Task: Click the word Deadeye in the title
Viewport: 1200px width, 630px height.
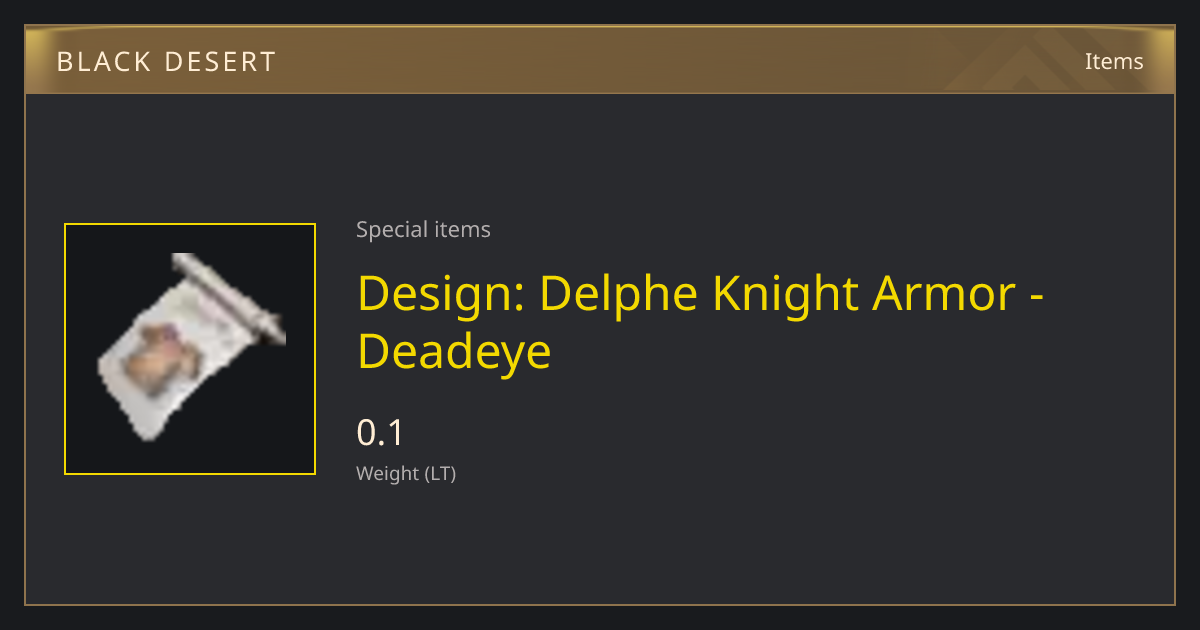Action: 454,351
